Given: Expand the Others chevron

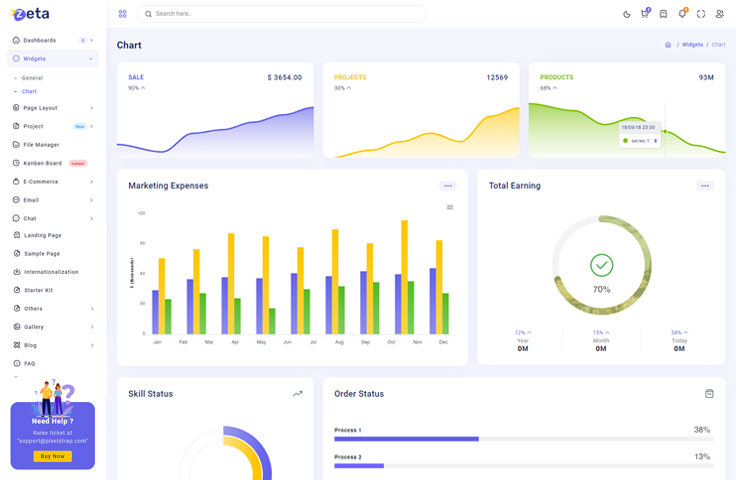Looking at the screenshot, I should [92, 309].
